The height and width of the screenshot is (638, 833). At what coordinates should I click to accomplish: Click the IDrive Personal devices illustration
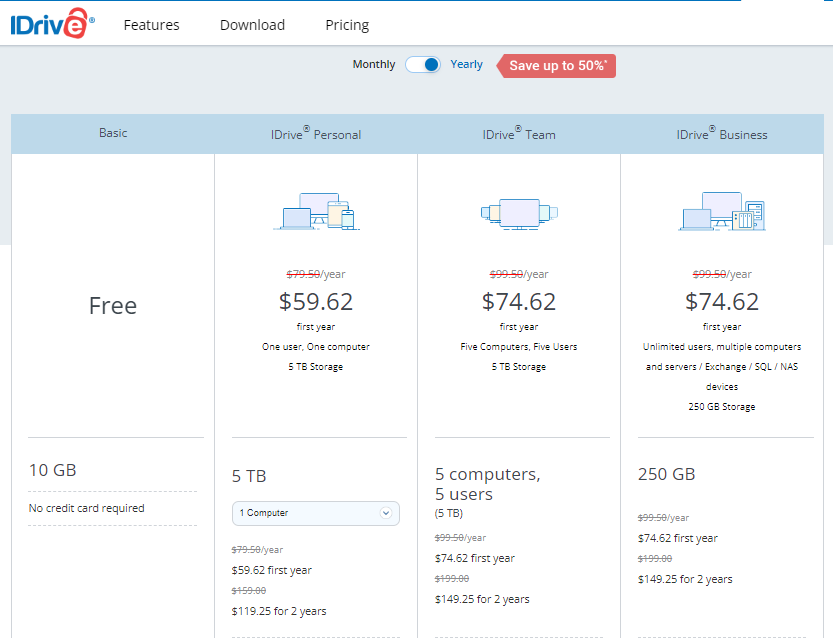[316, 211]
